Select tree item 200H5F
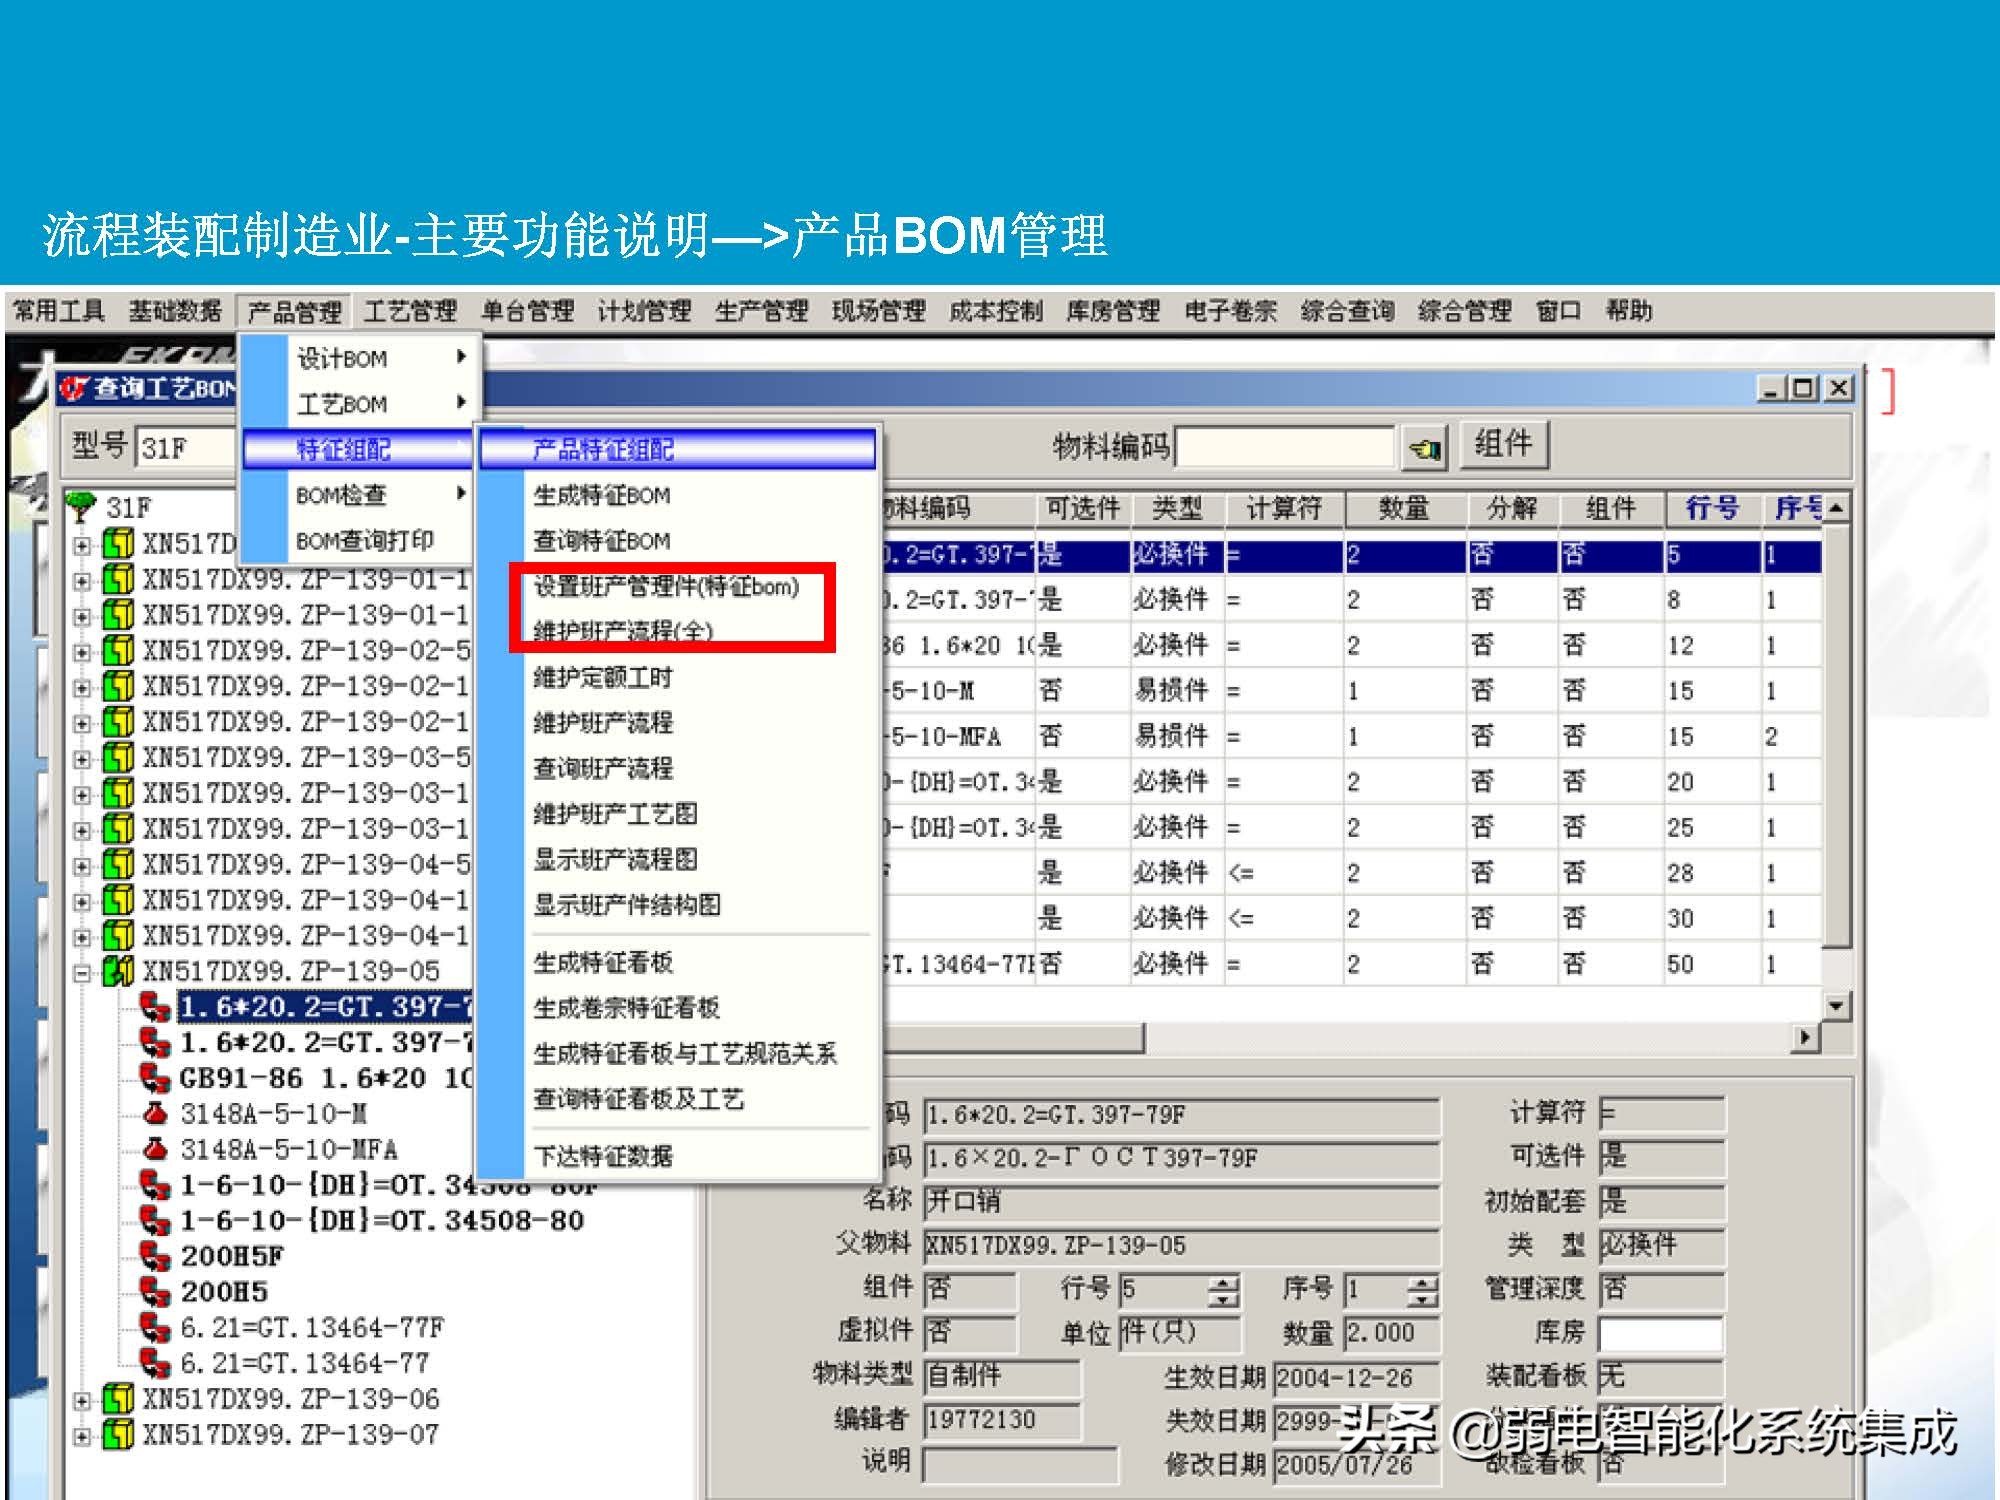2000x1500 pixels. 232,1256
